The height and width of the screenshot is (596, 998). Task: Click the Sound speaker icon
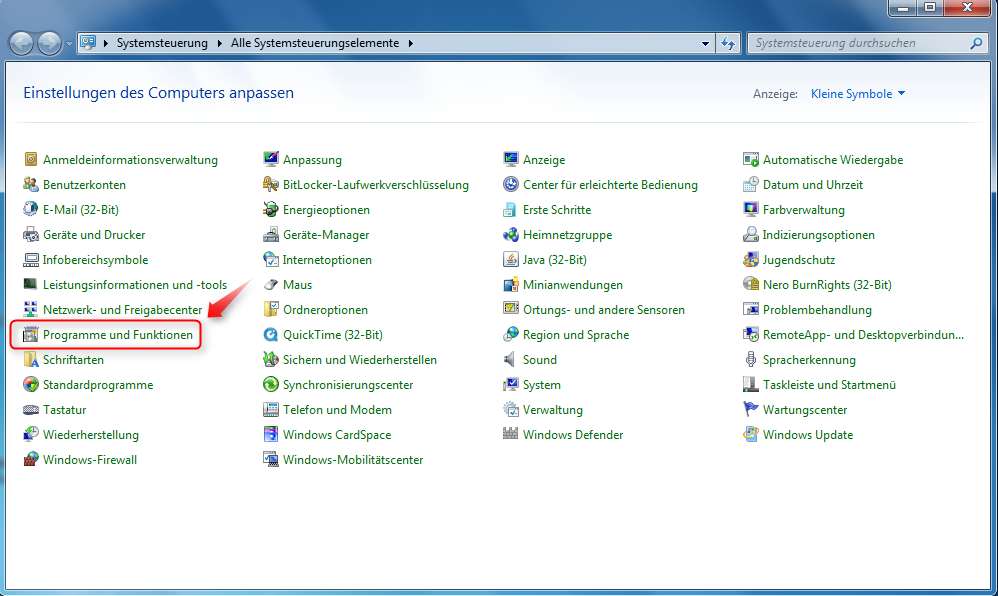tap(510, 359)
